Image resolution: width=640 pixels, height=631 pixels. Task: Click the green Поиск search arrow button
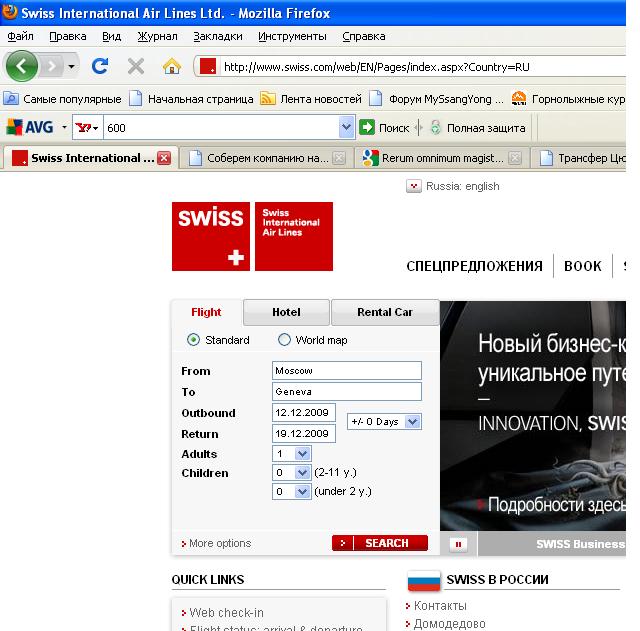pos(367,127)
